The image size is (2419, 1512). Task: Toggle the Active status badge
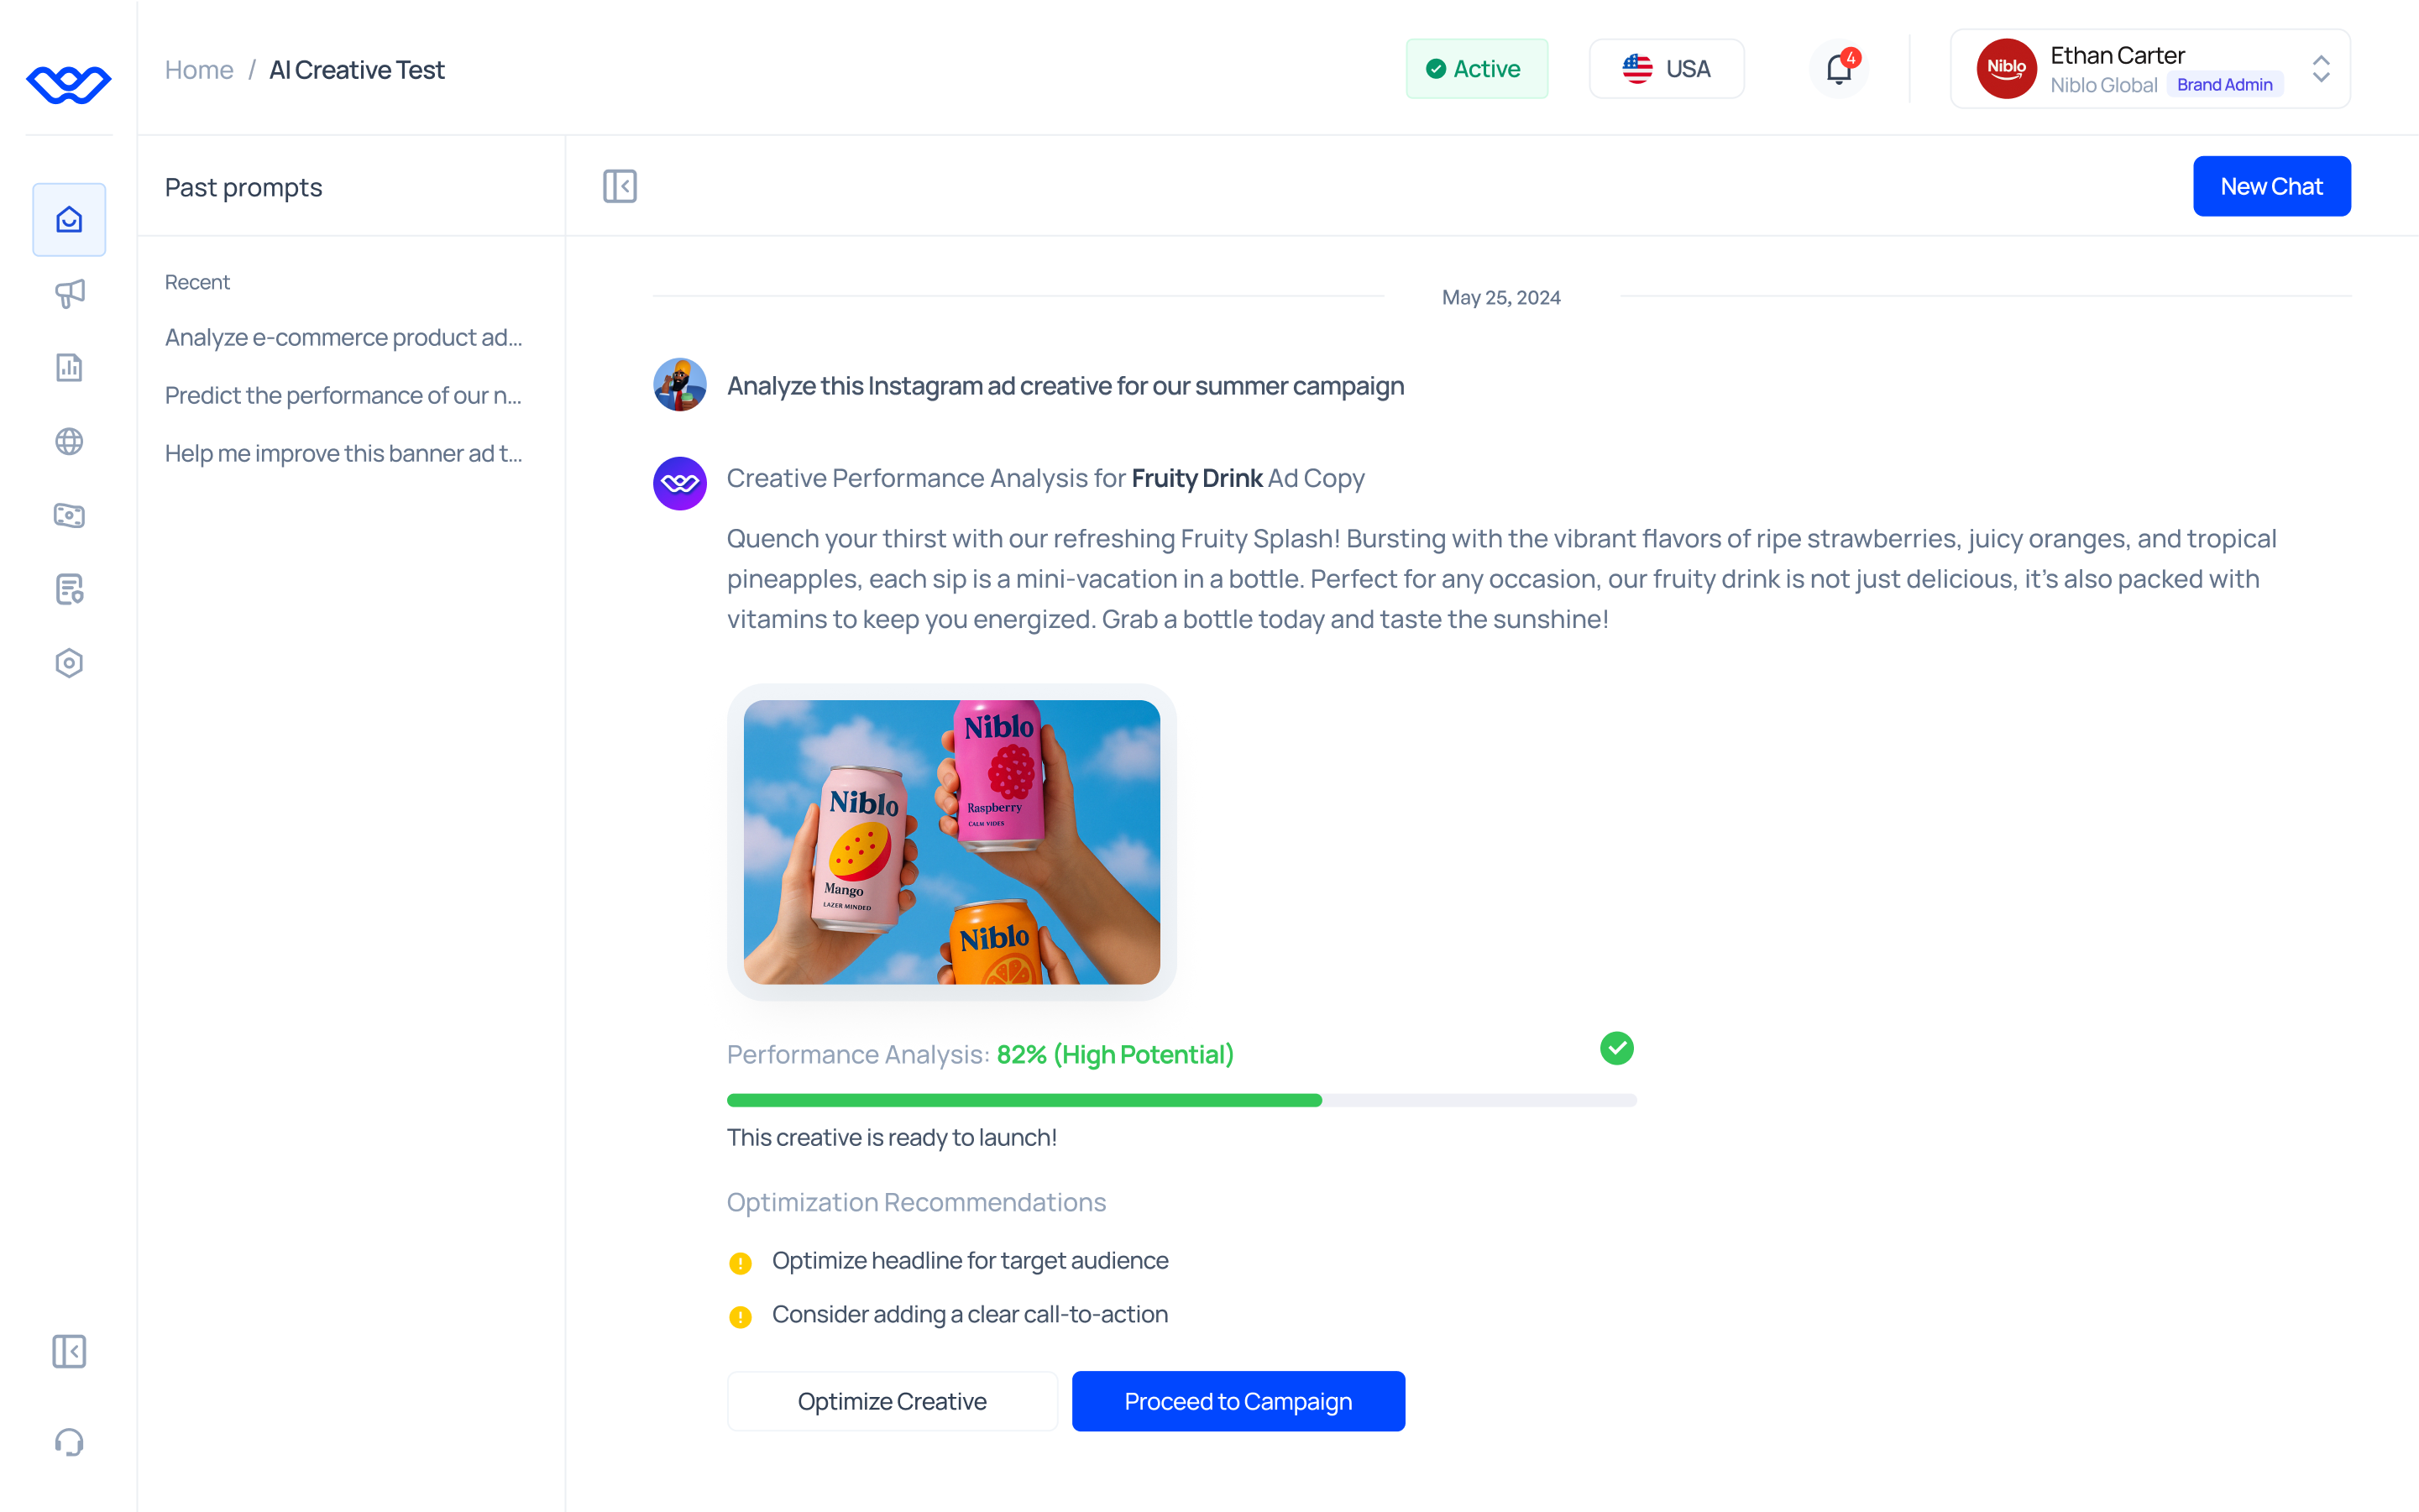(x=1476, y=69)
